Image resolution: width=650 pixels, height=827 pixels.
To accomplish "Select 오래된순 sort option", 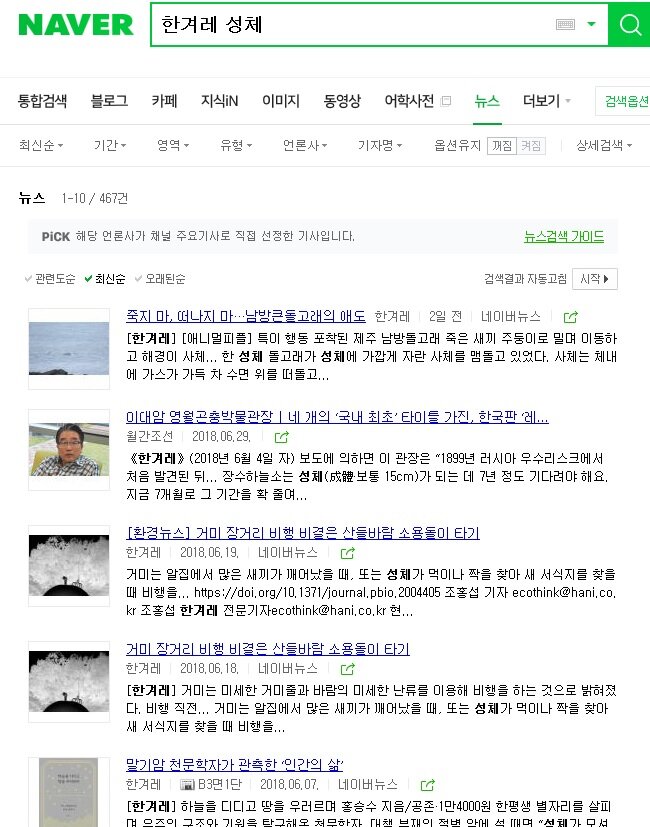I will click(x=160, y=278).
